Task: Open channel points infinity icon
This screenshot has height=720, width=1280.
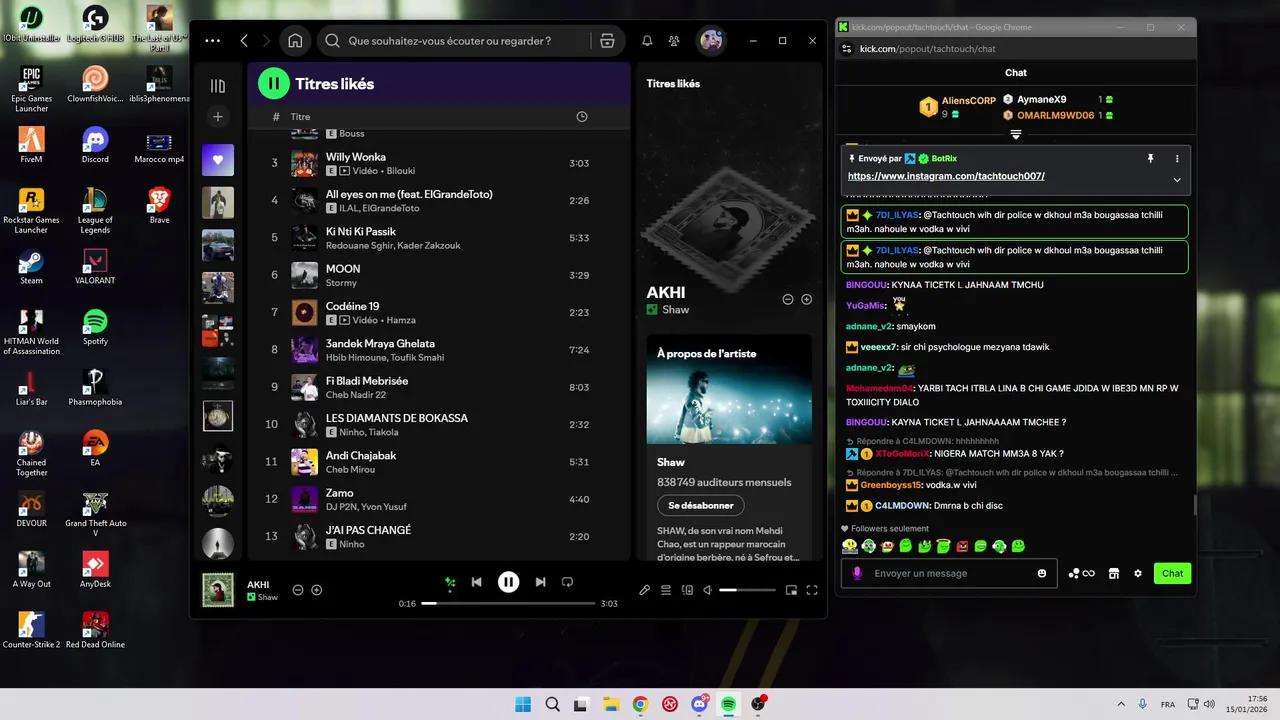Action: coord(1081,573)
